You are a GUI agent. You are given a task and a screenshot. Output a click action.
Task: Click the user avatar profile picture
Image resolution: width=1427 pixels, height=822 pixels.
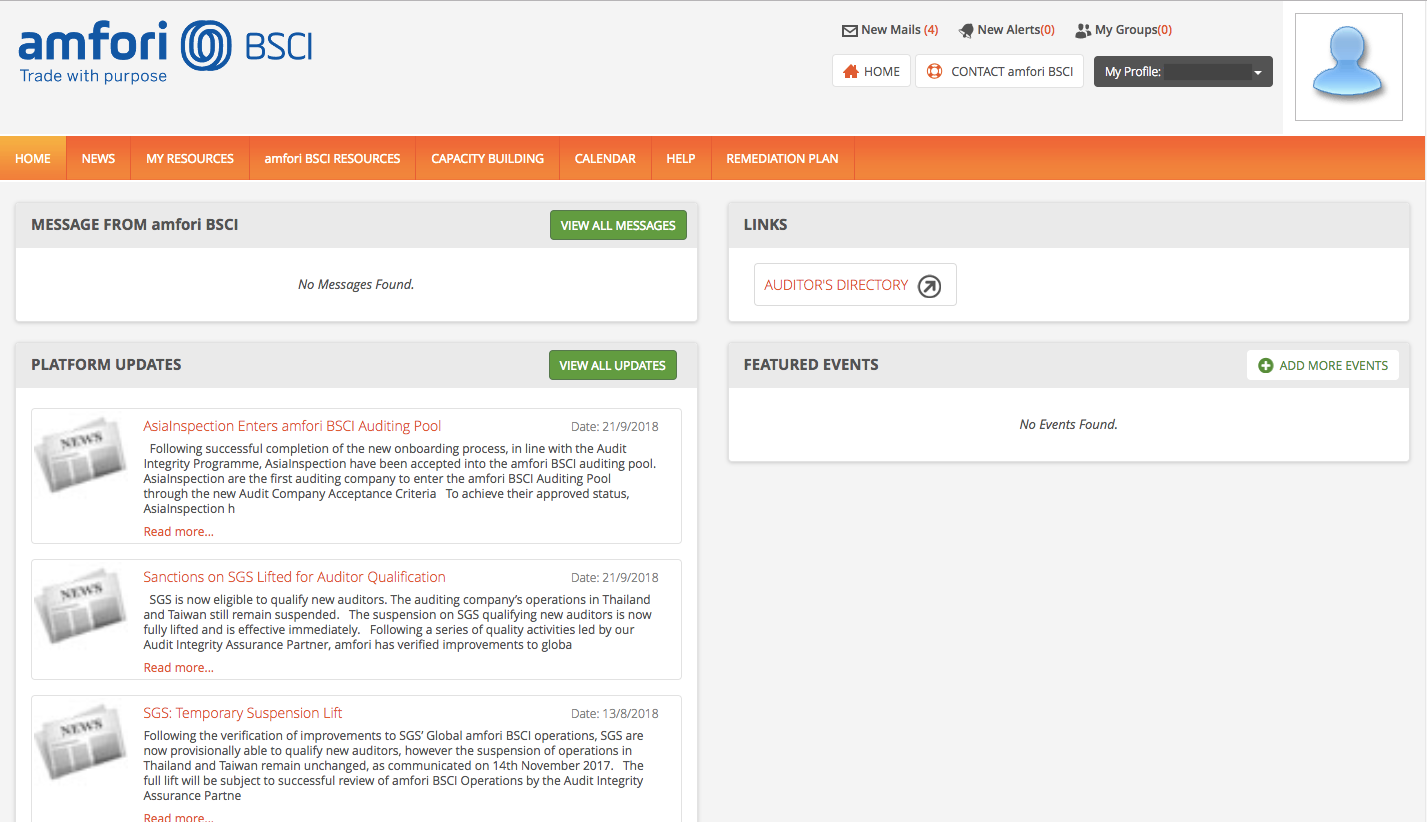coord(1348,67)
